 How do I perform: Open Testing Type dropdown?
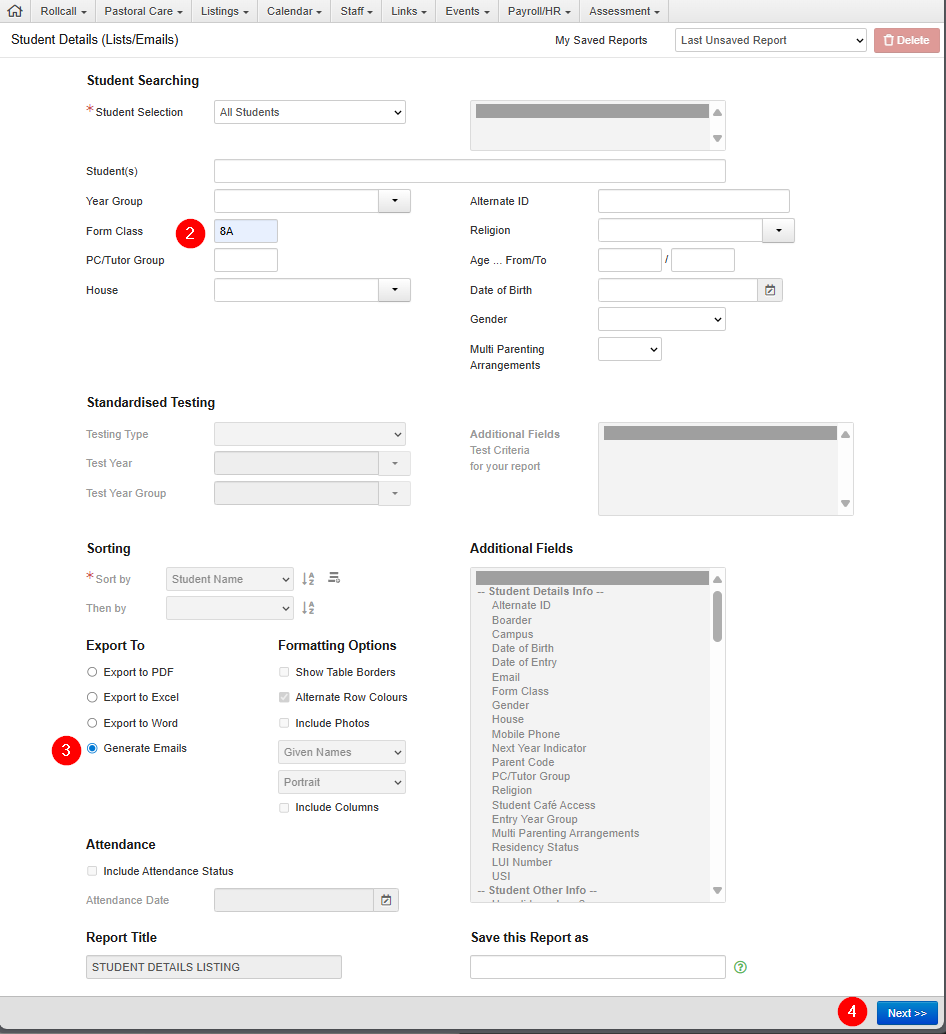[x=310, y=434]
